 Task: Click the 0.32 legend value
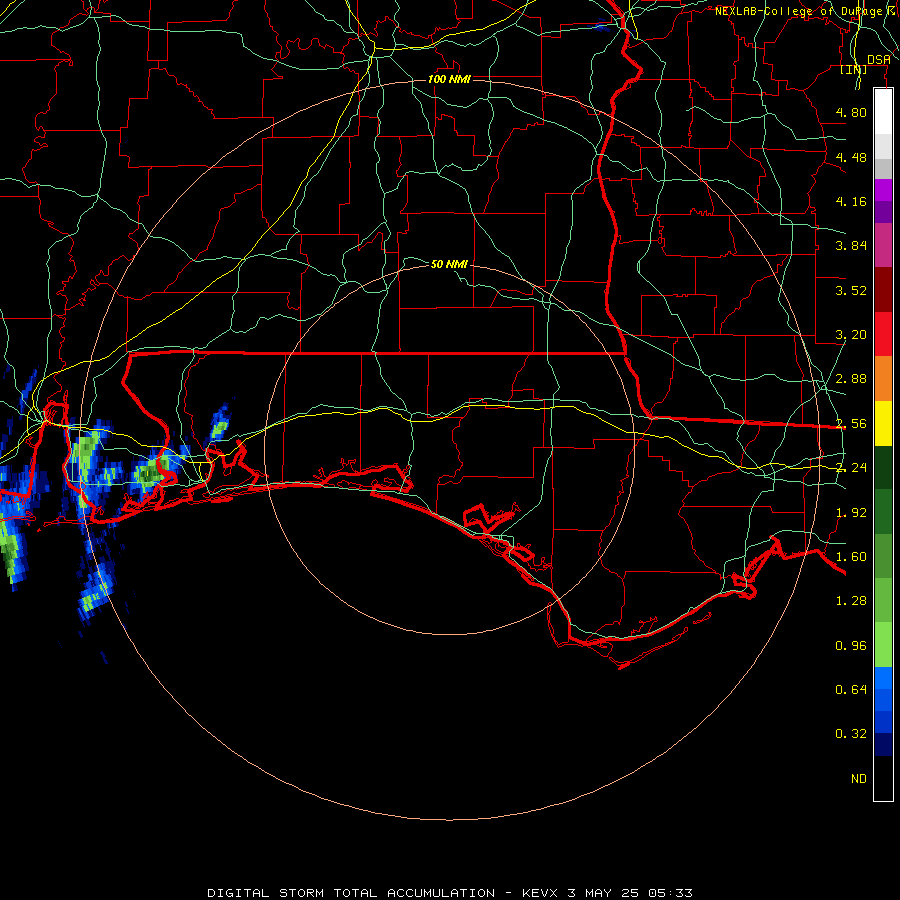[851, 734]
